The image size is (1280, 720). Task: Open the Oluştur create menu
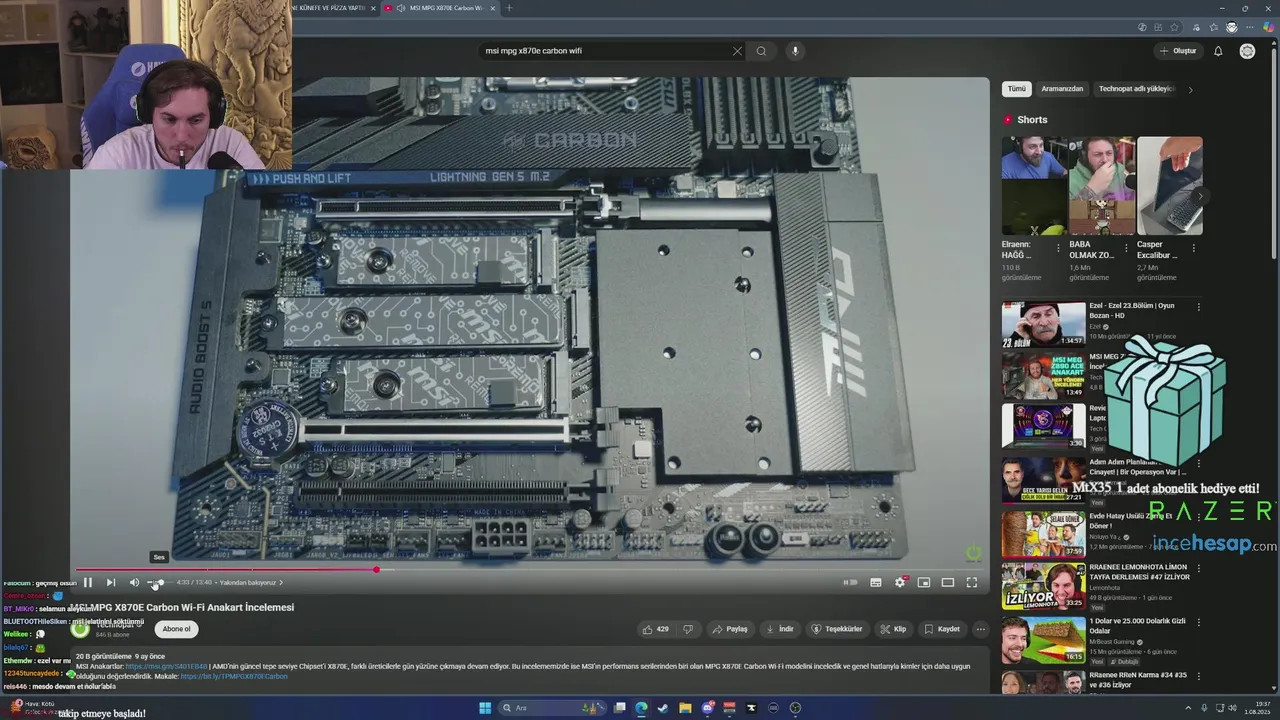1178,51
